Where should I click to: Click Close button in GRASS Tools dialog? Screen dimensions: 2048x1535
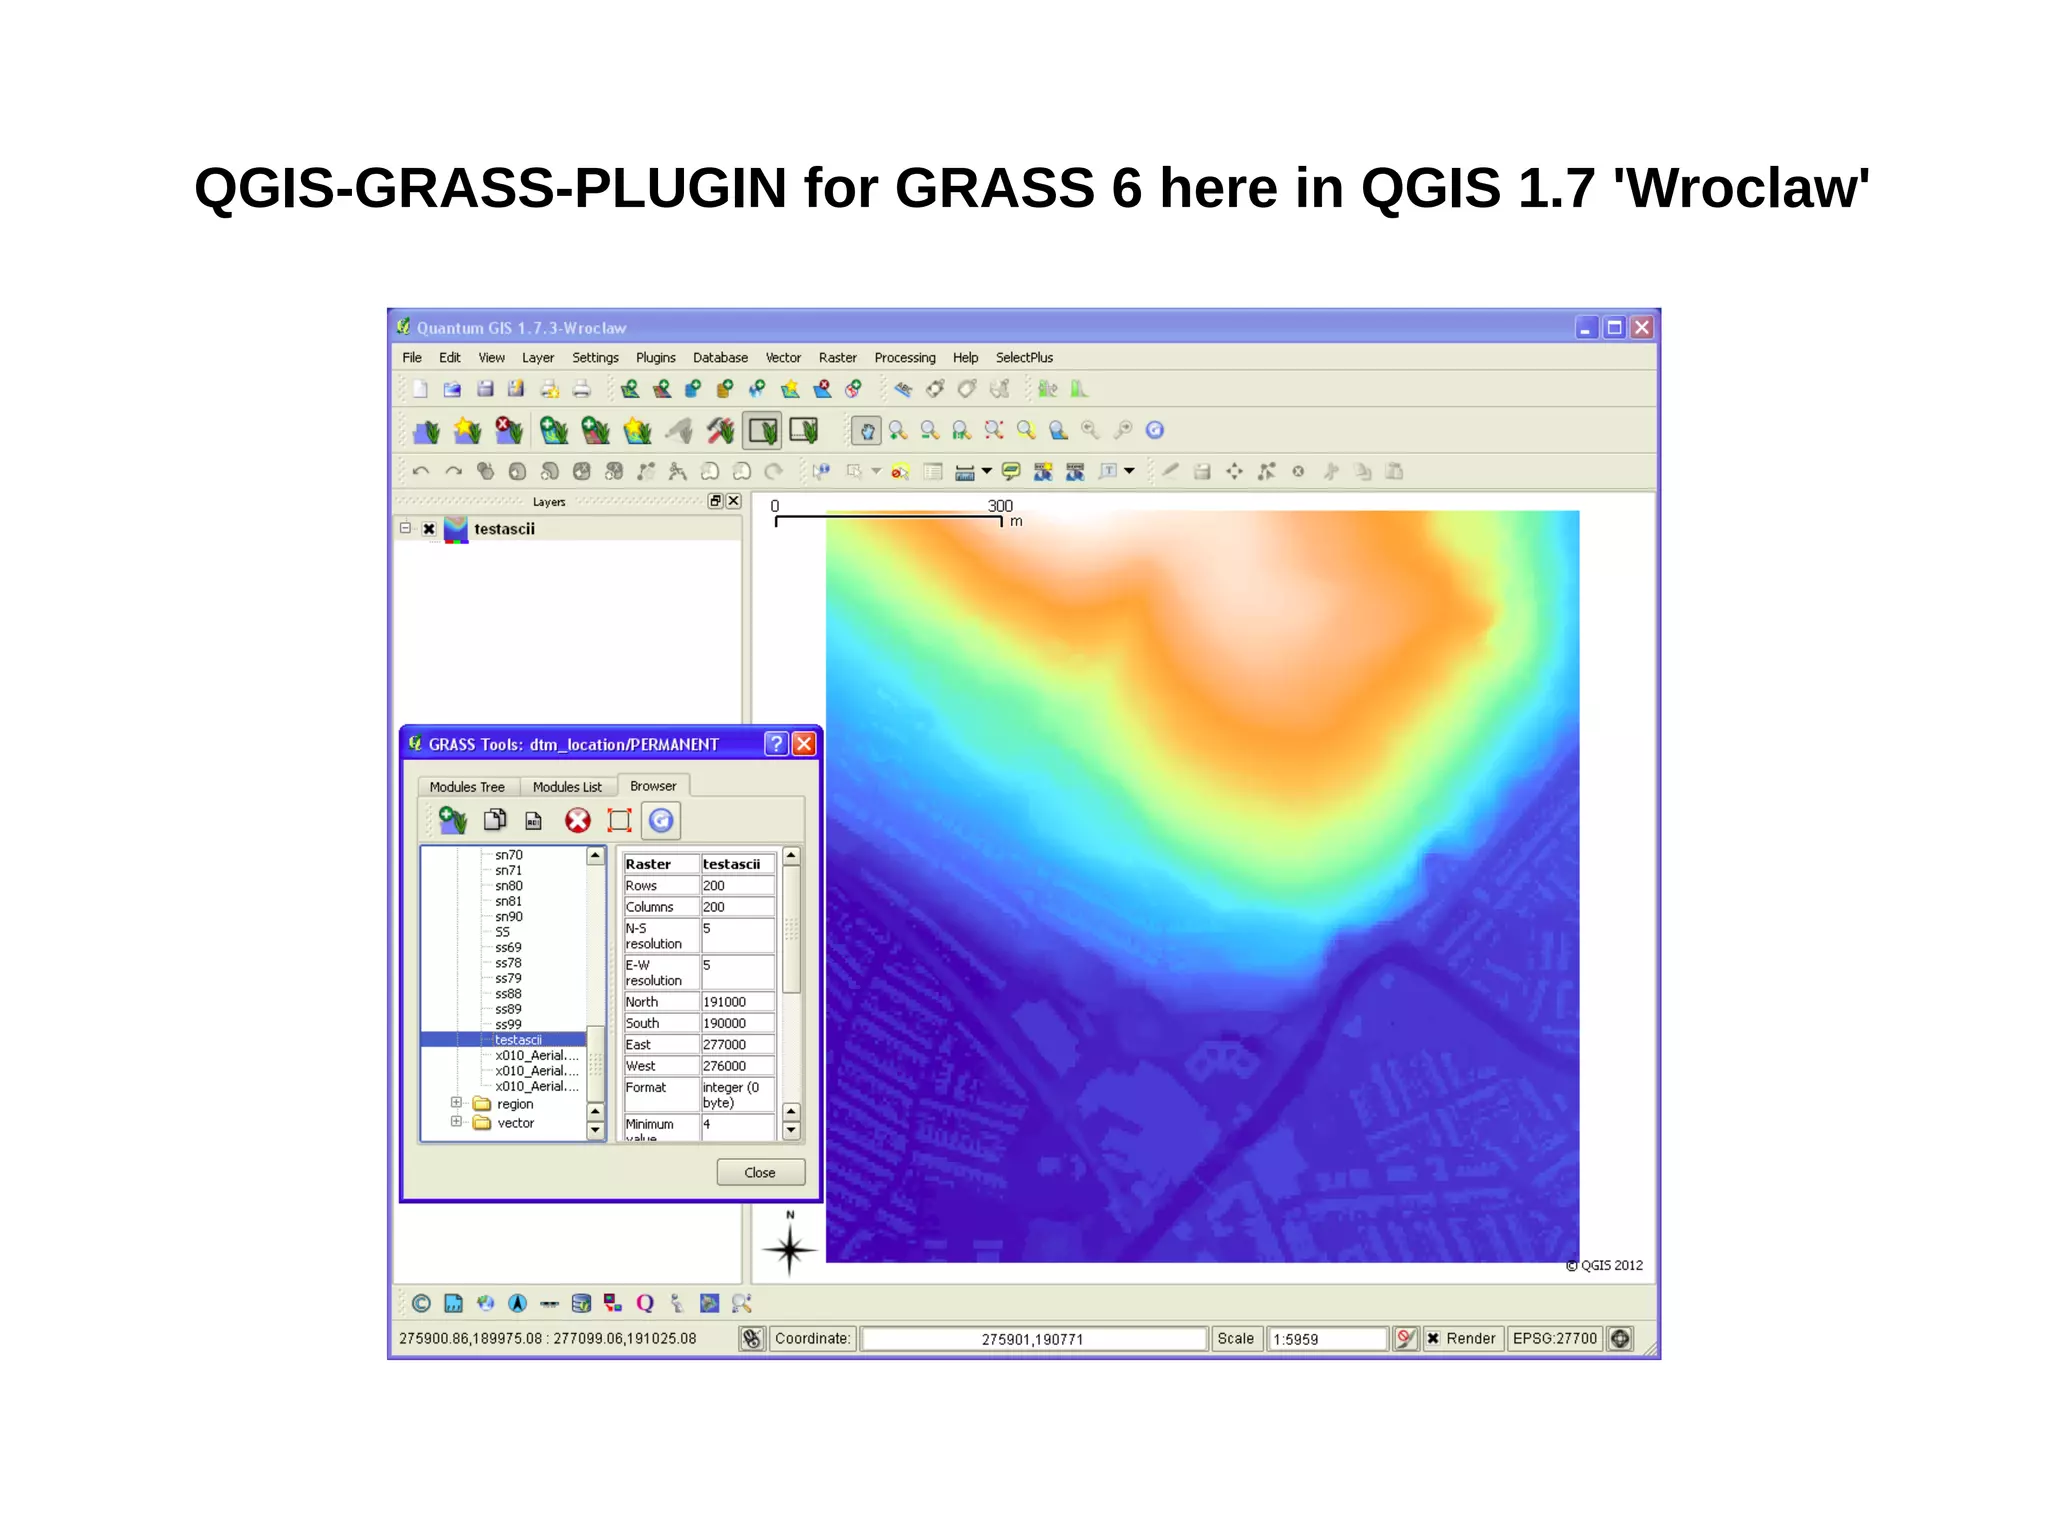pos(760,1172)
